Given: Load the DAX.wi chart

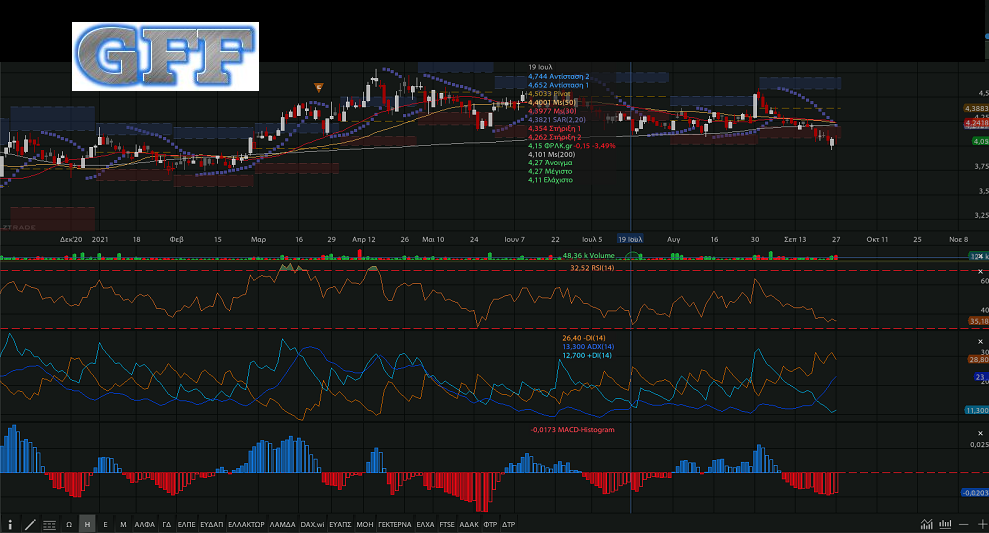Looking at the screenshot, I should pyautogui.click(x=312, y=524).
